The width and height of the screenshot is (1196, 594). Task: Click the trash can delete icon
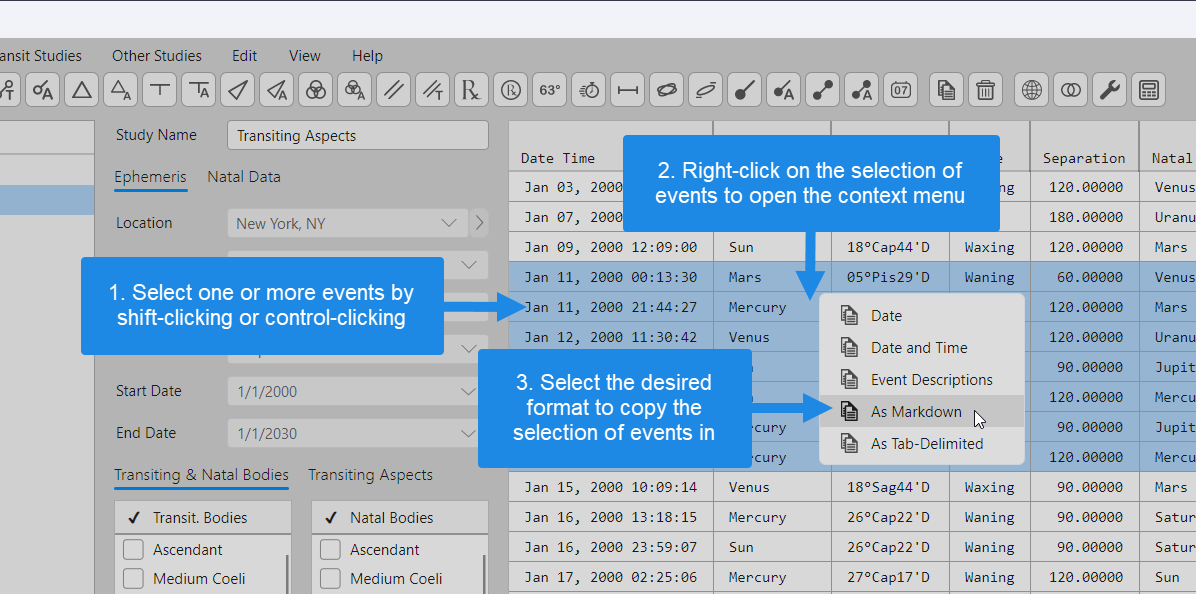pos(985,90)
